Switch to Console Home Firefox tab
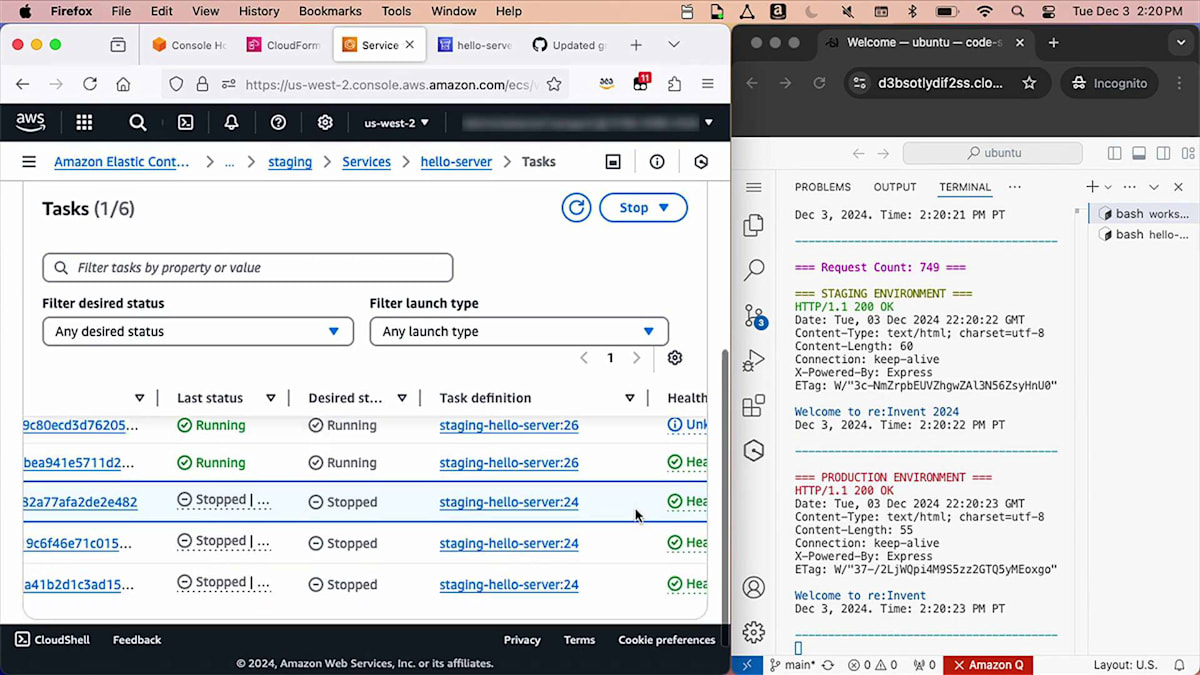This screenshot has width=1200, height=675. (189, 45)
